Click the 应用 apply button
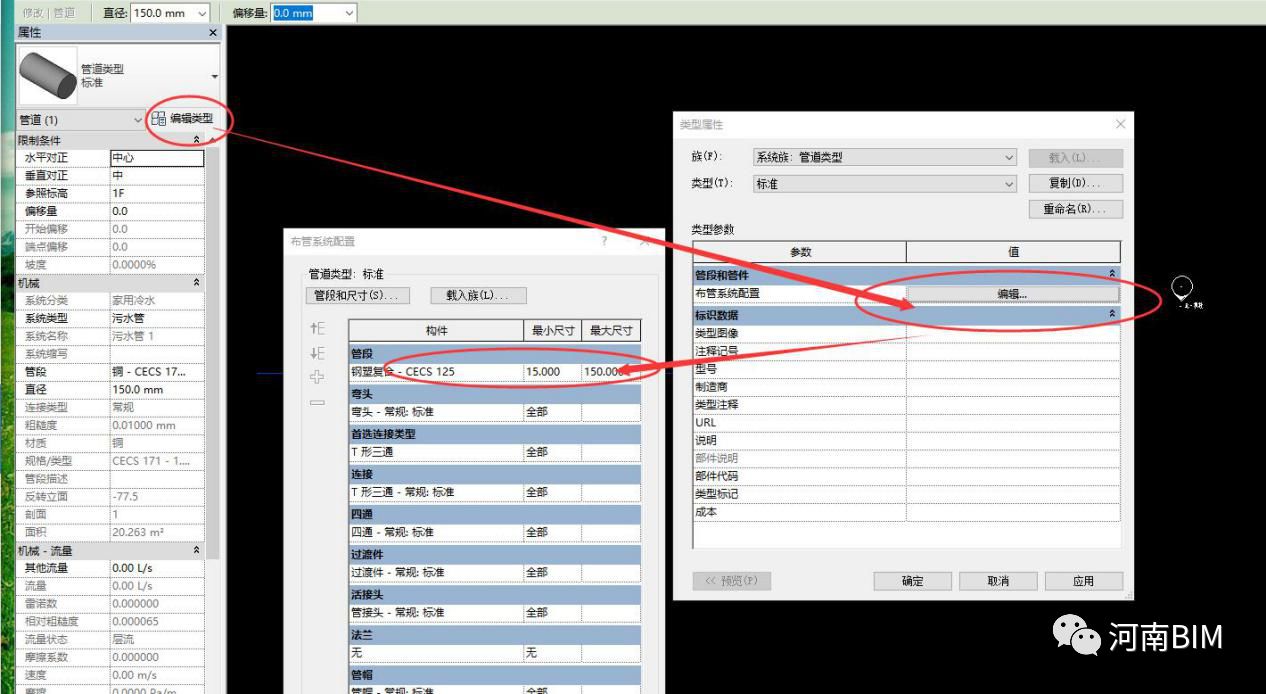 click(1084, 581)
